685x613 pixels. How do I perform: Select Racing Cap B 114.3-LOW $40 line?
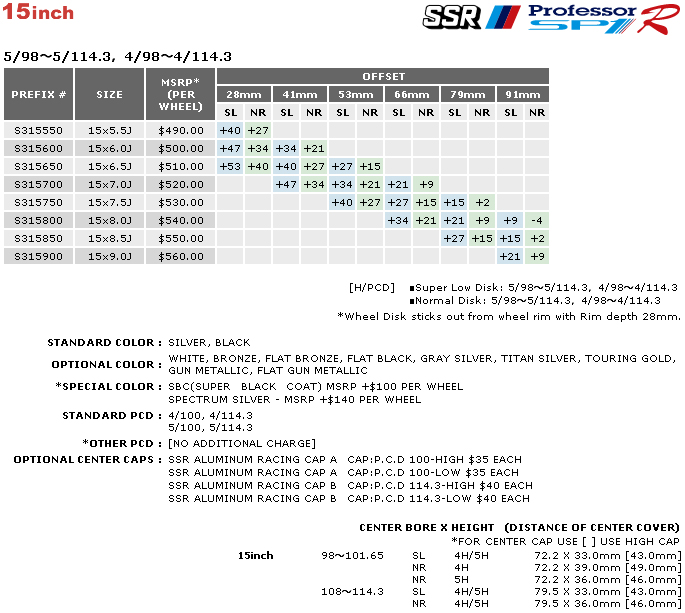[349, 499]
